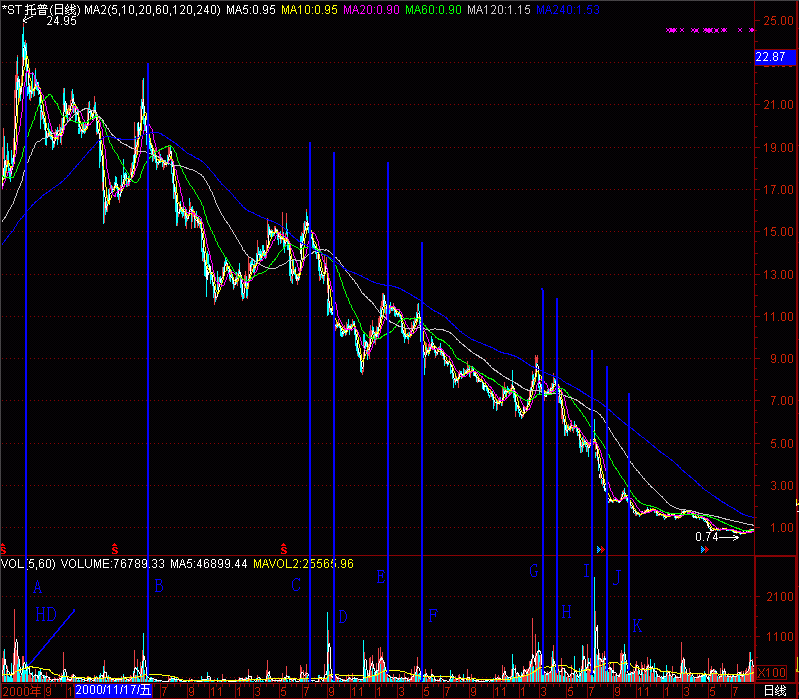This screenshot has height=700, width=799.
Task: Click the blue letter G marker
Action: coord(534,571)
